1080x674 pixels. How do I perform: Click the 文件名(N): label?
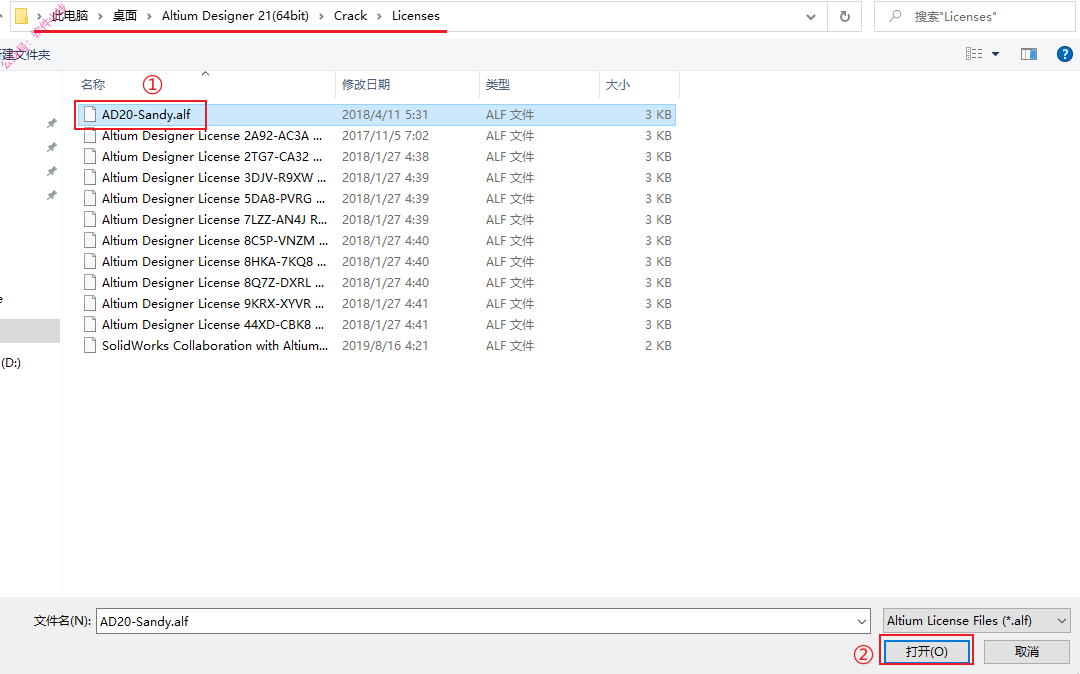pos(62,621)
